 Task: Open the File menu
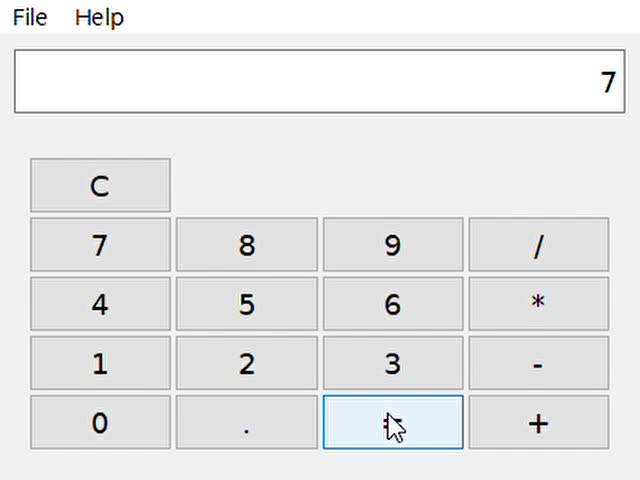click(30, 17)
